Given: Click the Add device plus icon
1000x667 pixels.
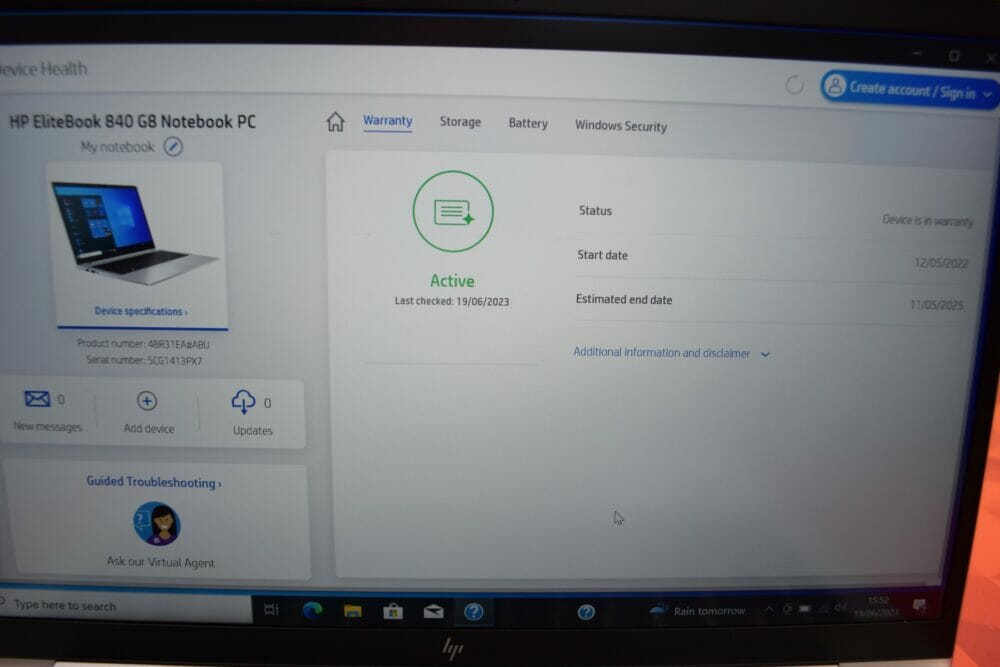Looking at the screenshot, I should click(147, 401).
